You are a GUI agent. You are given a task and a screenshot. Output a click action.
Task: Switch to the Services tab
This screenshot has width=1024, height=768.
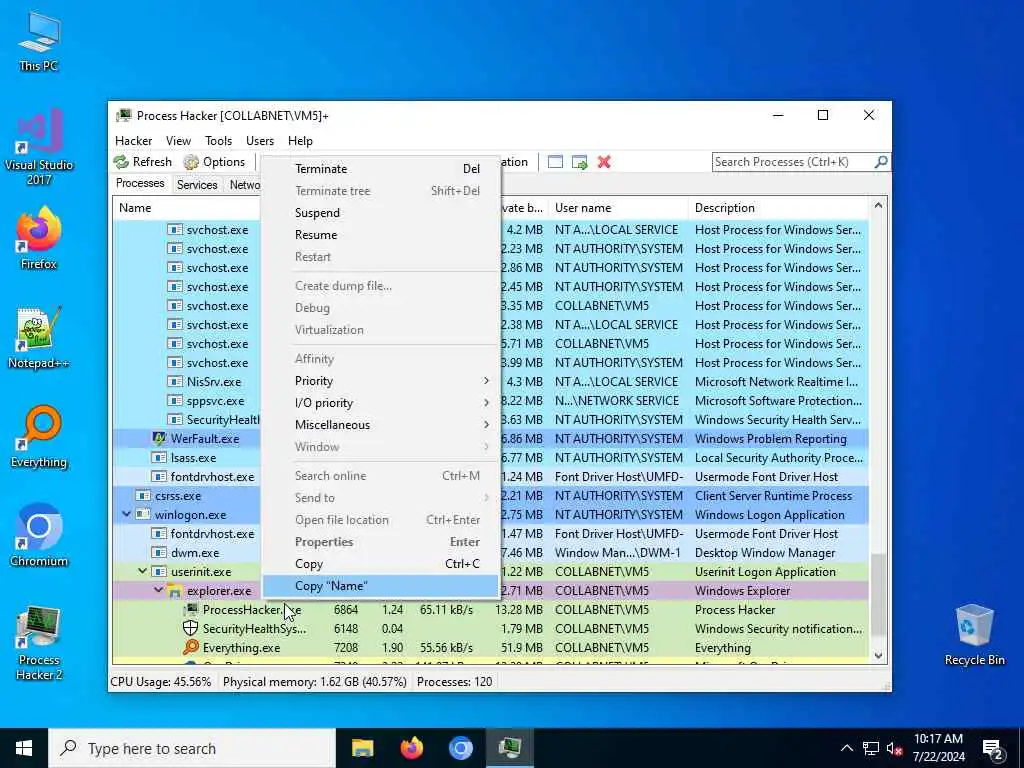click(x=197, y=185)
